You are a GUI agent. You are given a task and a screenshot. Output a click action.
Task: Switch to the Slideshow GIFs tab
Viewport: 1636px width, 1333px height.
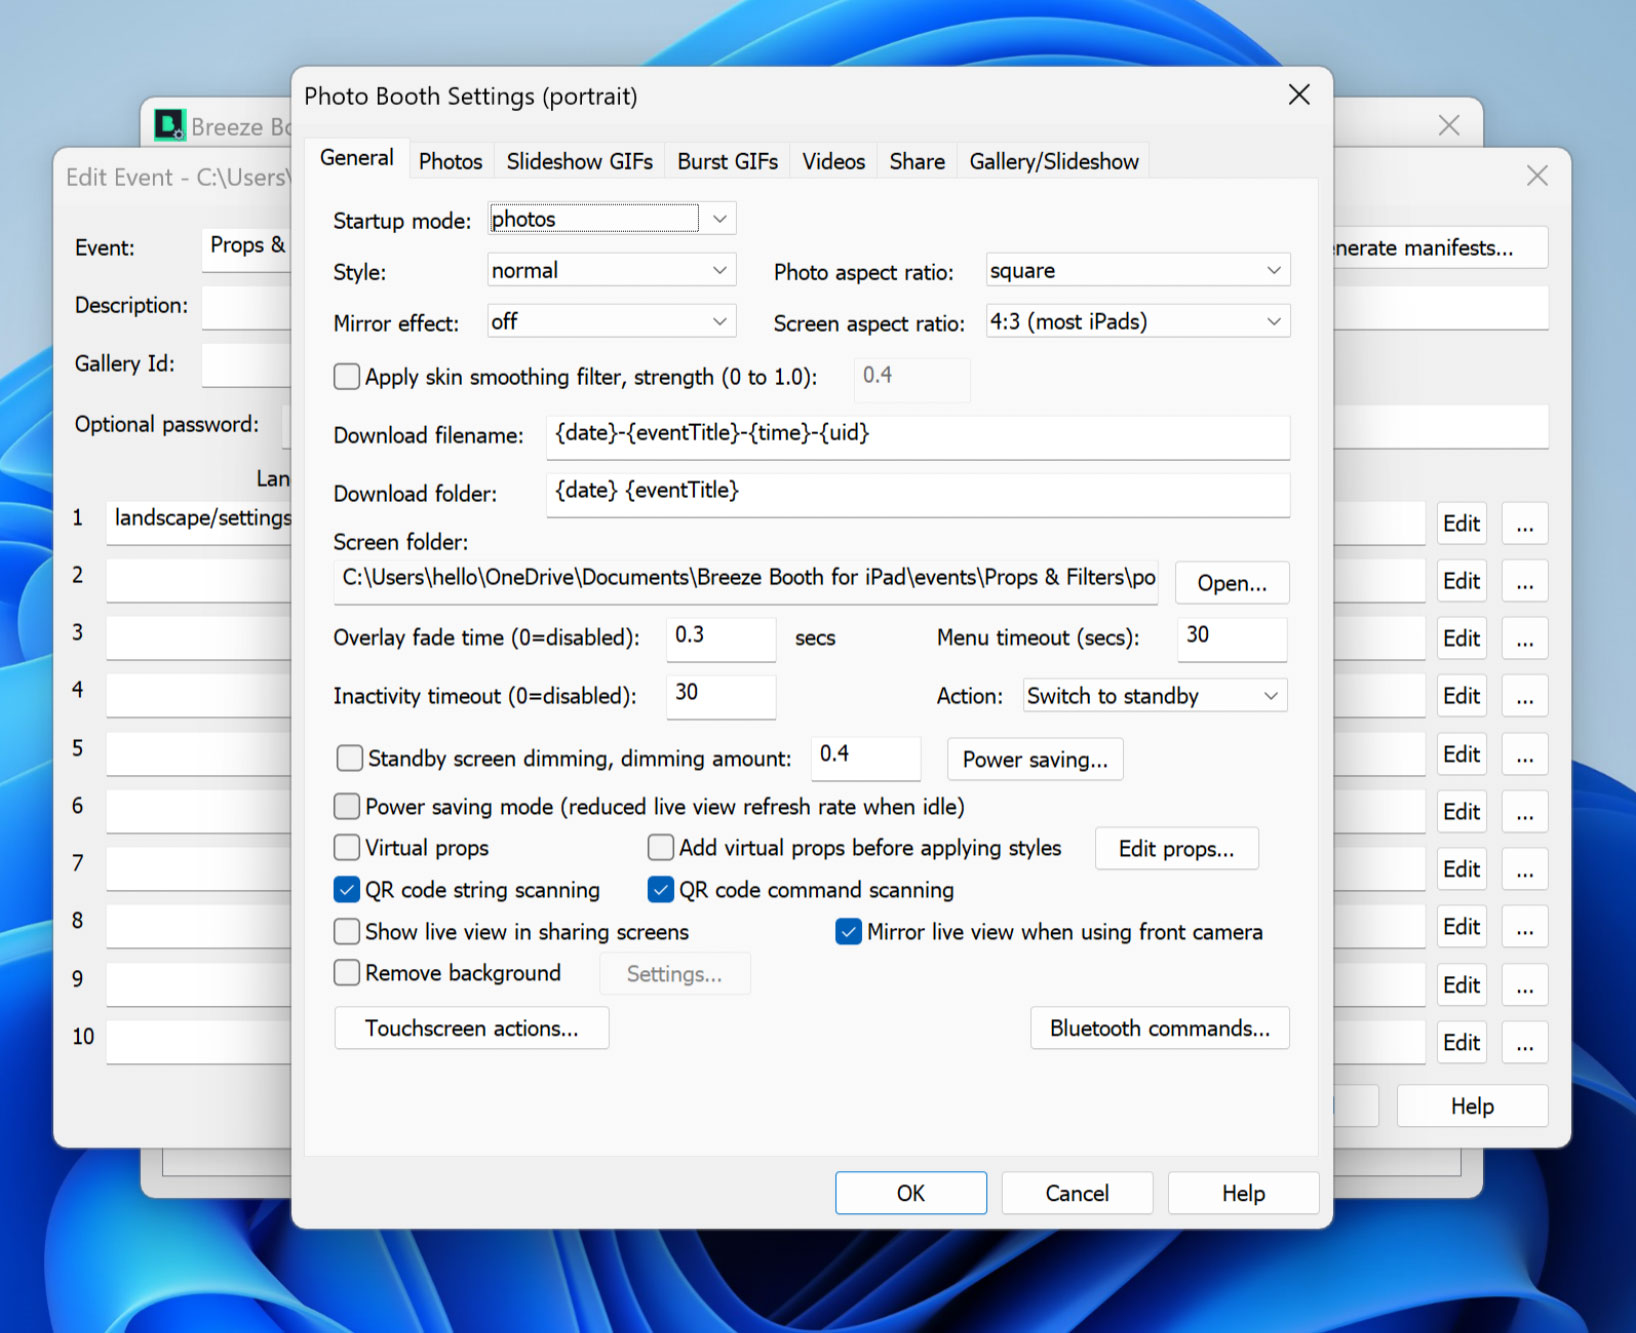[579, 162]
